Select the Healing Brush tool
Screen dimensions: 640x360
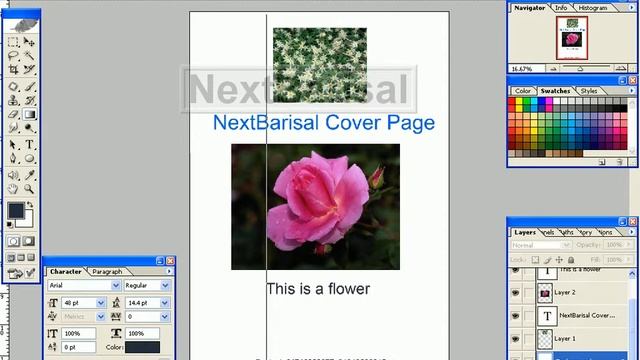tap(13, 87)
